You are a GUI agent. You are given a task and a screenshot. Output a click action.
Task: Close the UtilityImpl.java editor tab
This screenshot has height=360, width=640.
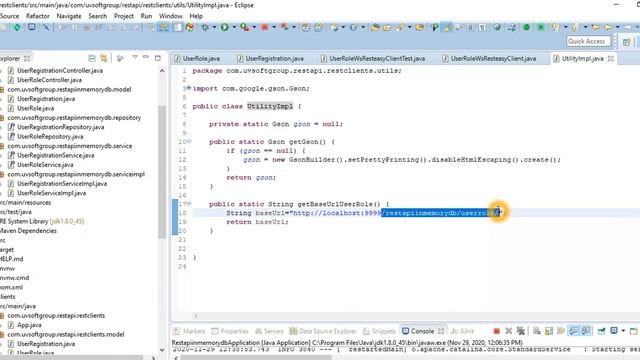pyautogui.click(x=611, y=58)
